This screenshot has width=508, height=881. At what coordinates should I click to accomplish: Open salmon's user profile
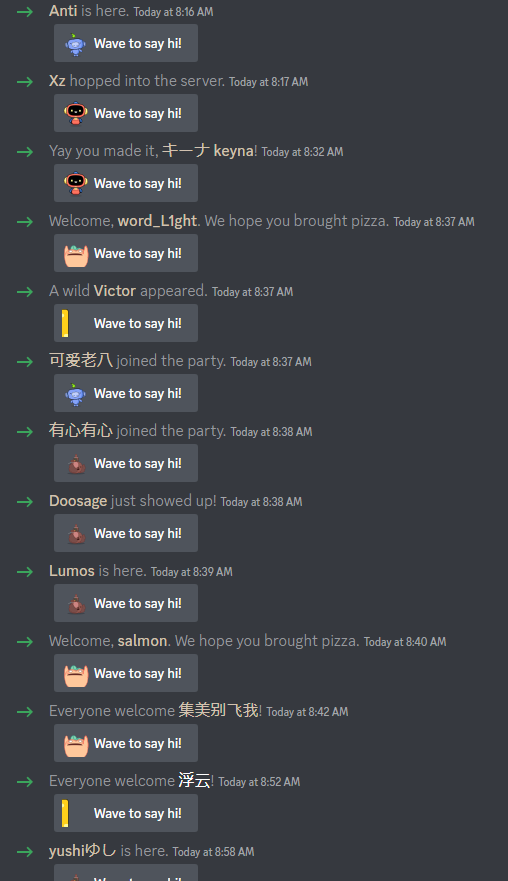[142, 641]
